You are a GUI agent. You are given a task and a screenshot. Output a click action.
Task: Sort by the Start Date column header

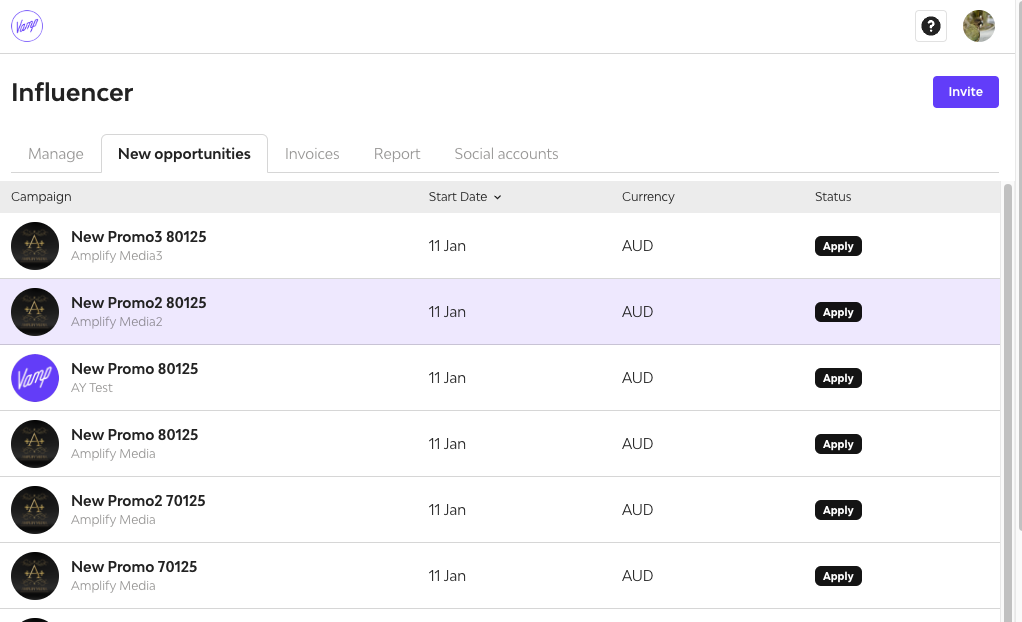[465, 197]
